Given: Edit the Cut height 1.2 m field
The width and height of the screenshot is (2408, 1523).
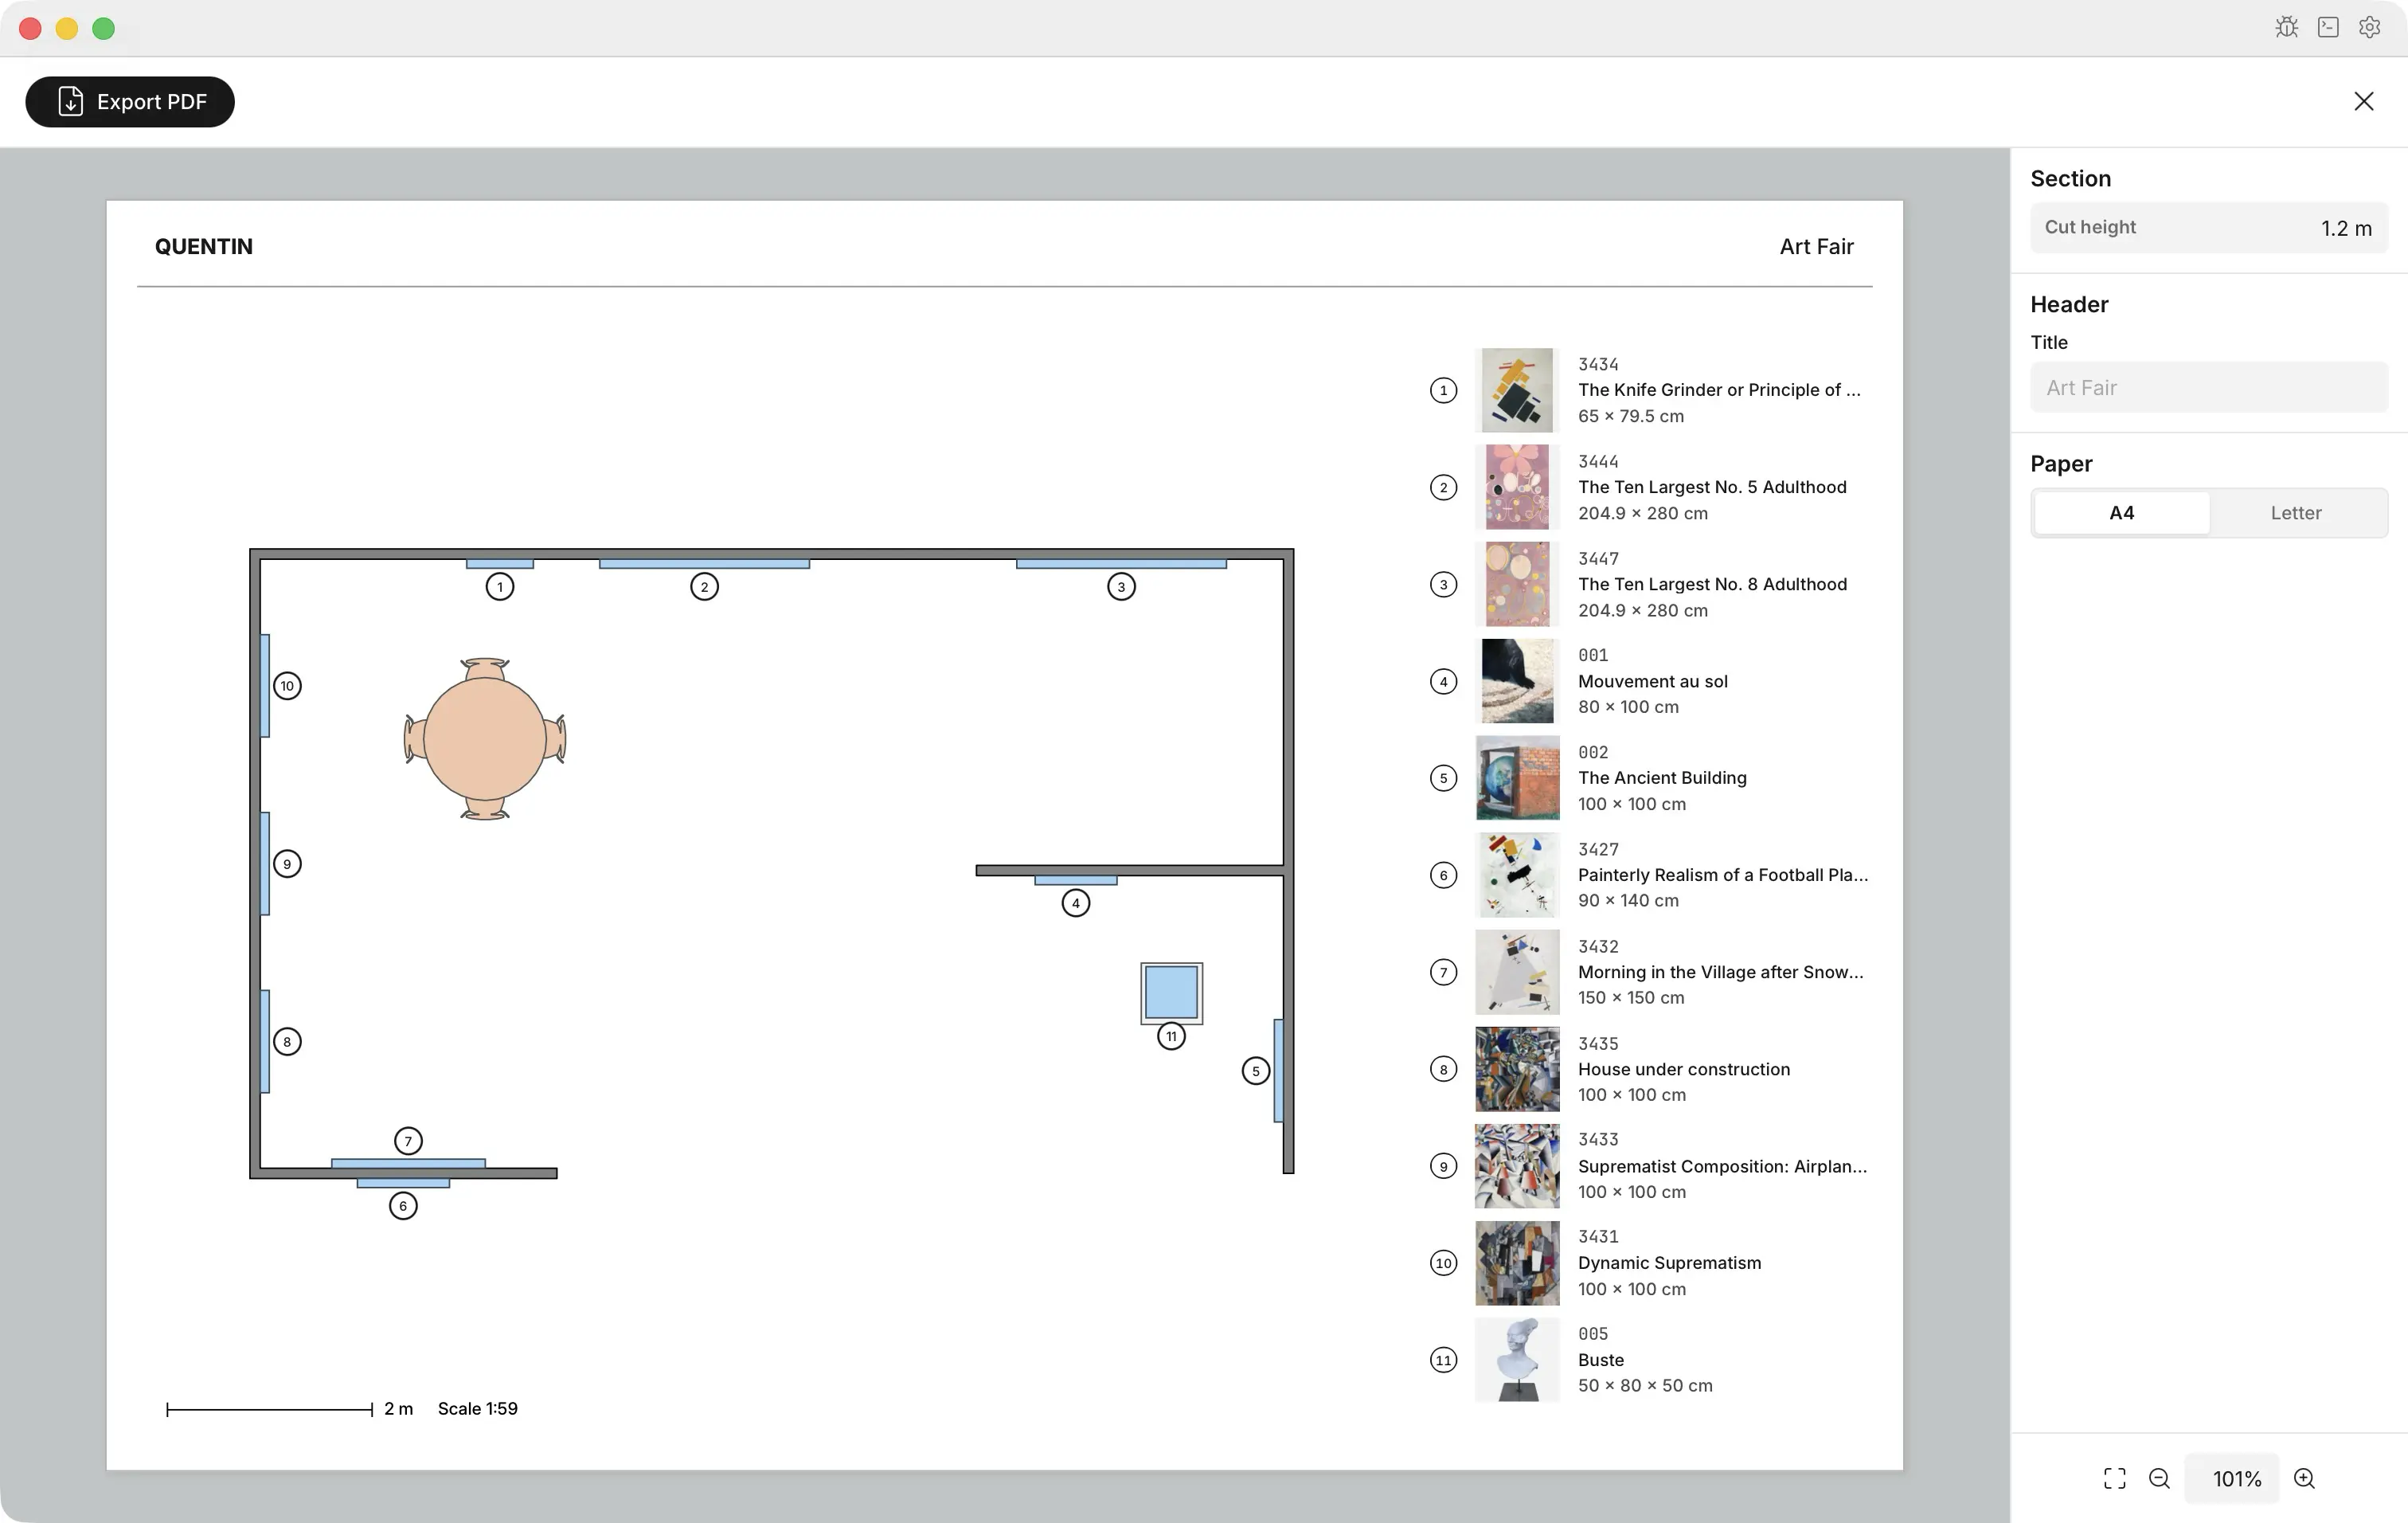Looking at the screenshot, I should 2208,228.
